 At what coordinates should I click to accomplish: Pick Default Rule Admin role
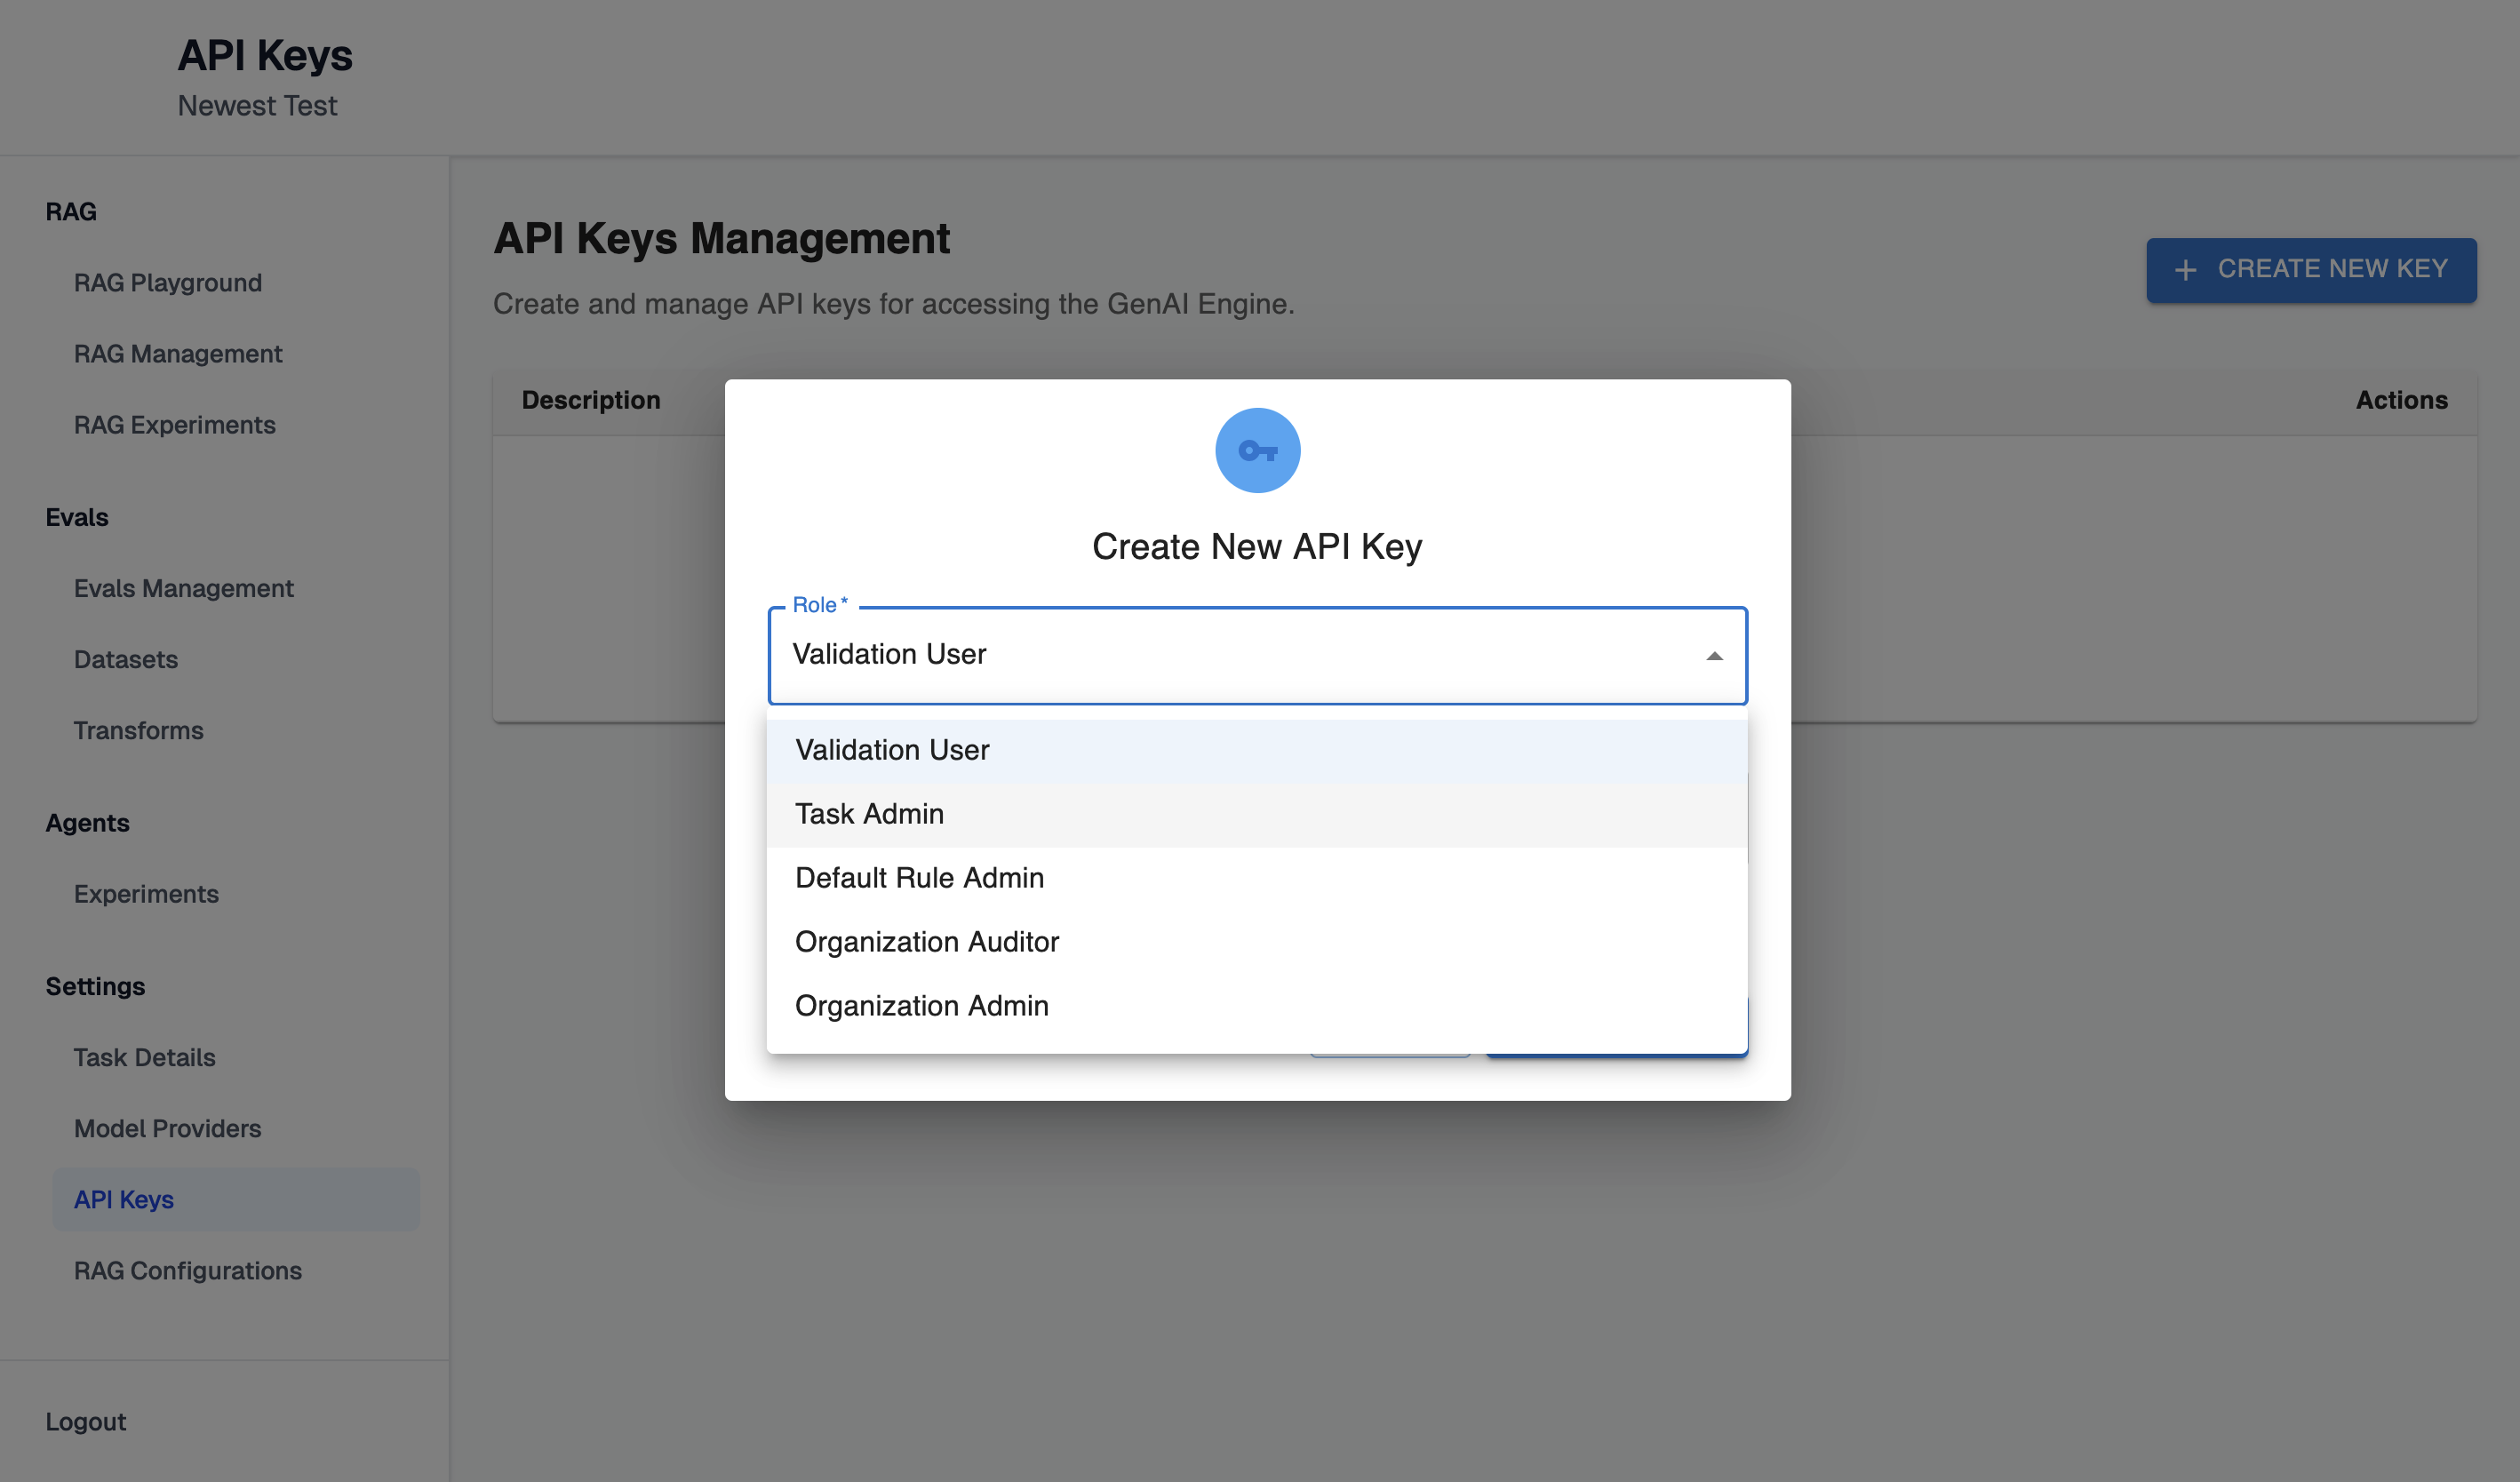[919, 878]
